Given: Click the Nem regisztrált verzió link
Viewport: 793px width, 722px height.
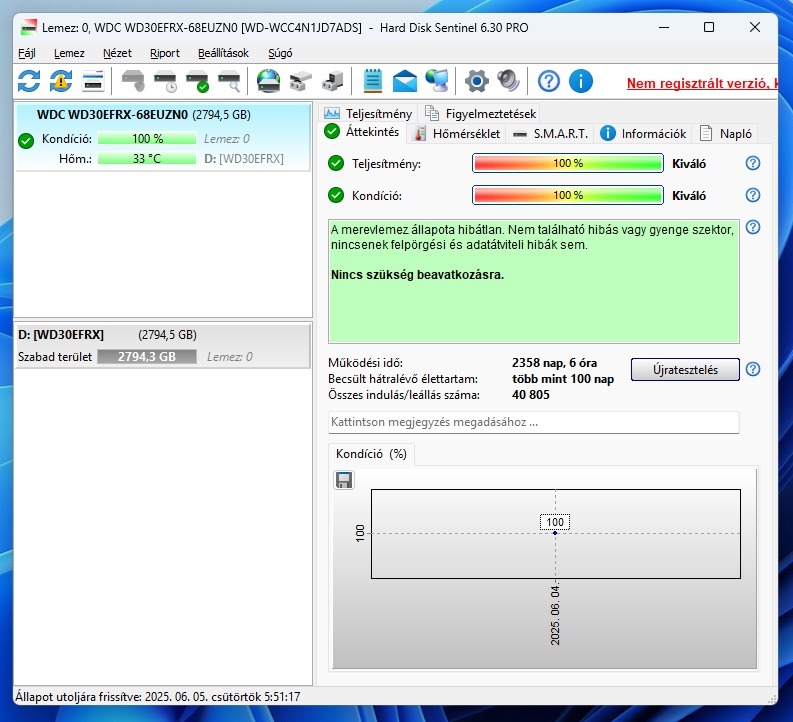Looking at the screenshot, I should pyautogui.click(x=702, y=83).
